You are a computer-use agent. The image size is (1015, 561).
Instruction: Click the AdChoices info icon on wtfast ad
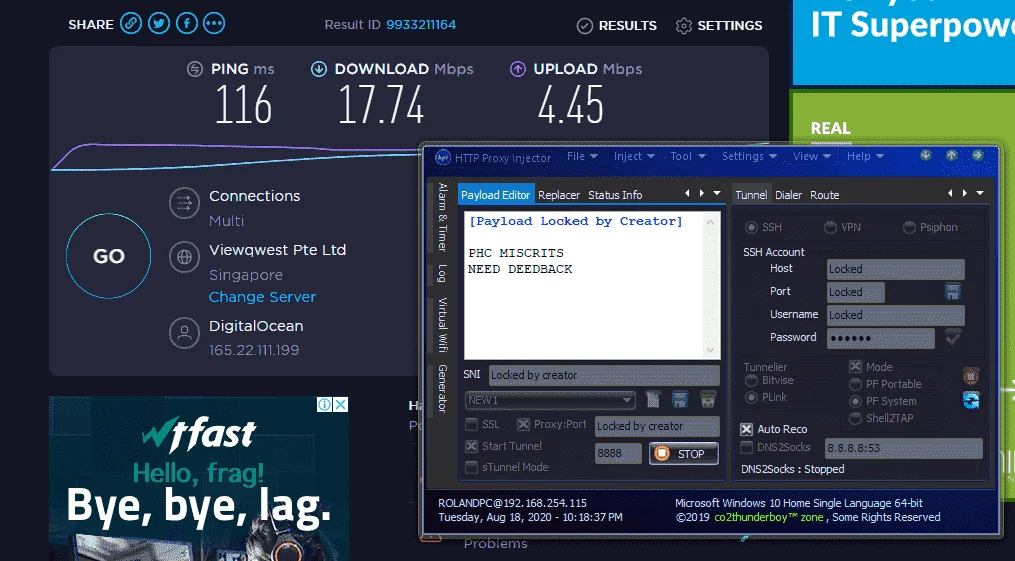(324, 404)
